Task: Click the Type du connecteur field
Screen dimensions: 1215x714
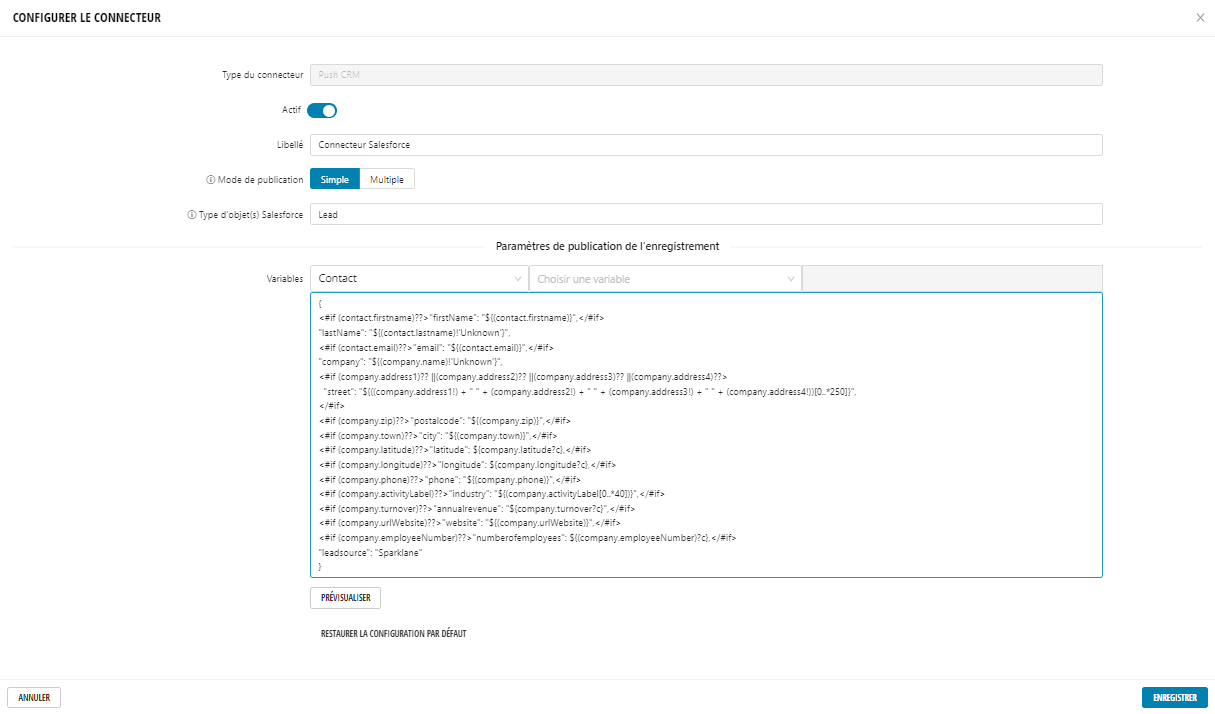Action: tap(706, 75)
